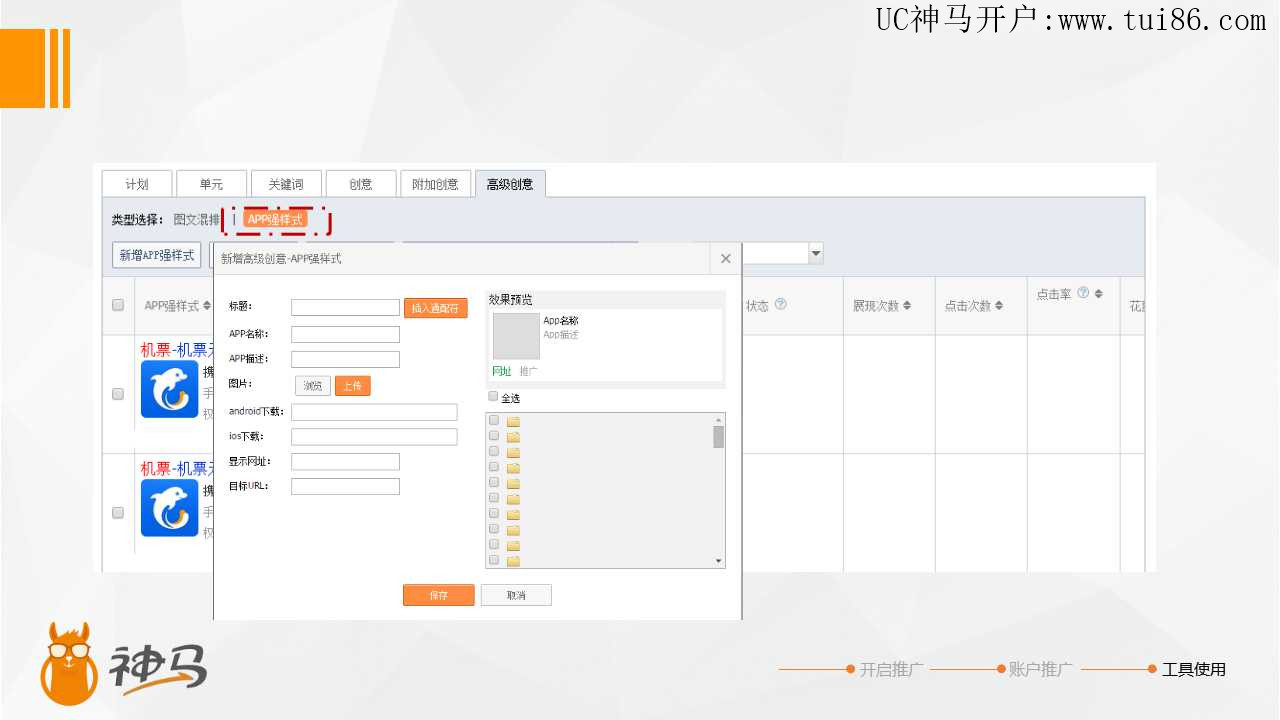Click the 上传 upload button
This screenshot has height=720, width=1280.
(353, 385)
